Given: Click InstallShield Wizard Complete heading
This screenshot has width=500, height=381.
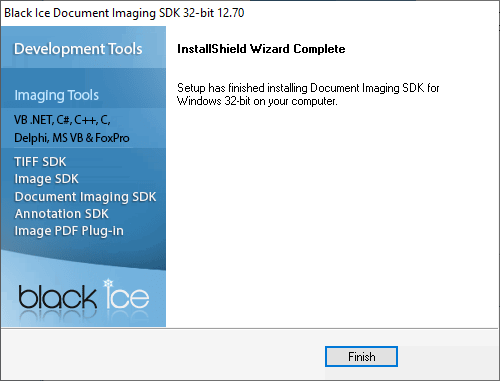Looking at the screenshot, I should (261, 49).
